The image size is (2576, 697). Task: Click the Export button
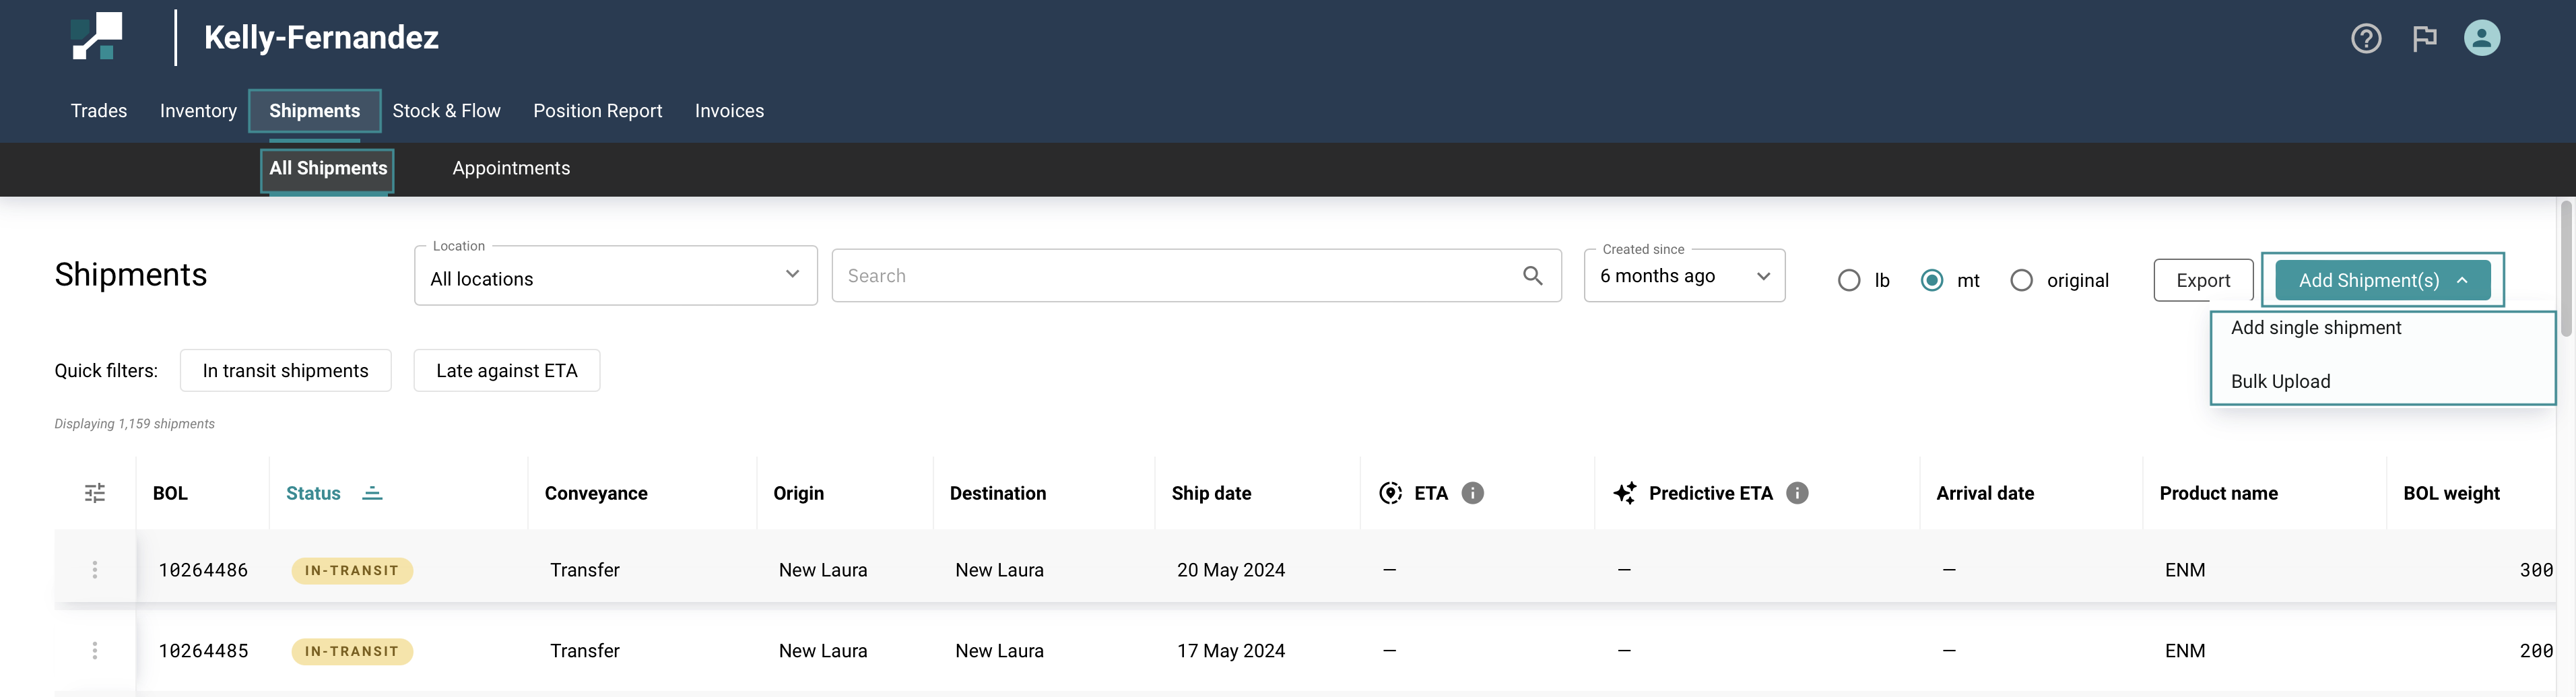(2202, 281)
